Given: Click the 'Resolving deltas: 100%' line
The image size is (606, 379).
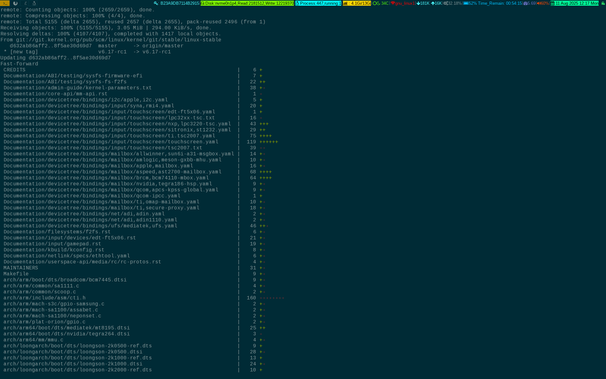Looking at the screenshot, I should (111, 34).
